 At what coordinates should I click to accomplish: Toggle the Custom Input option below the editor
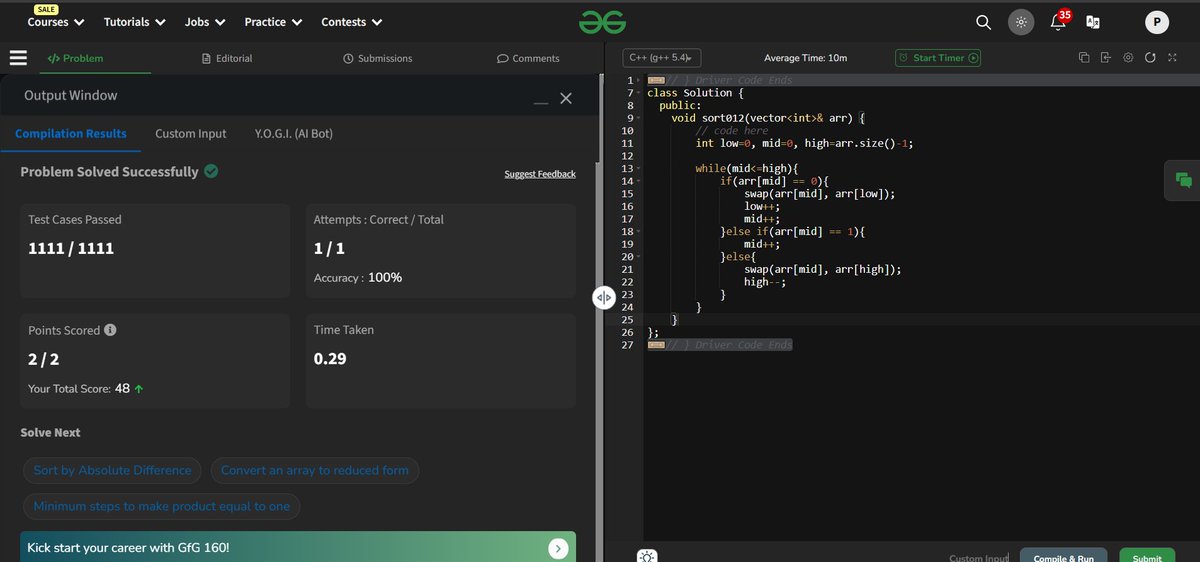coord(979,558)
